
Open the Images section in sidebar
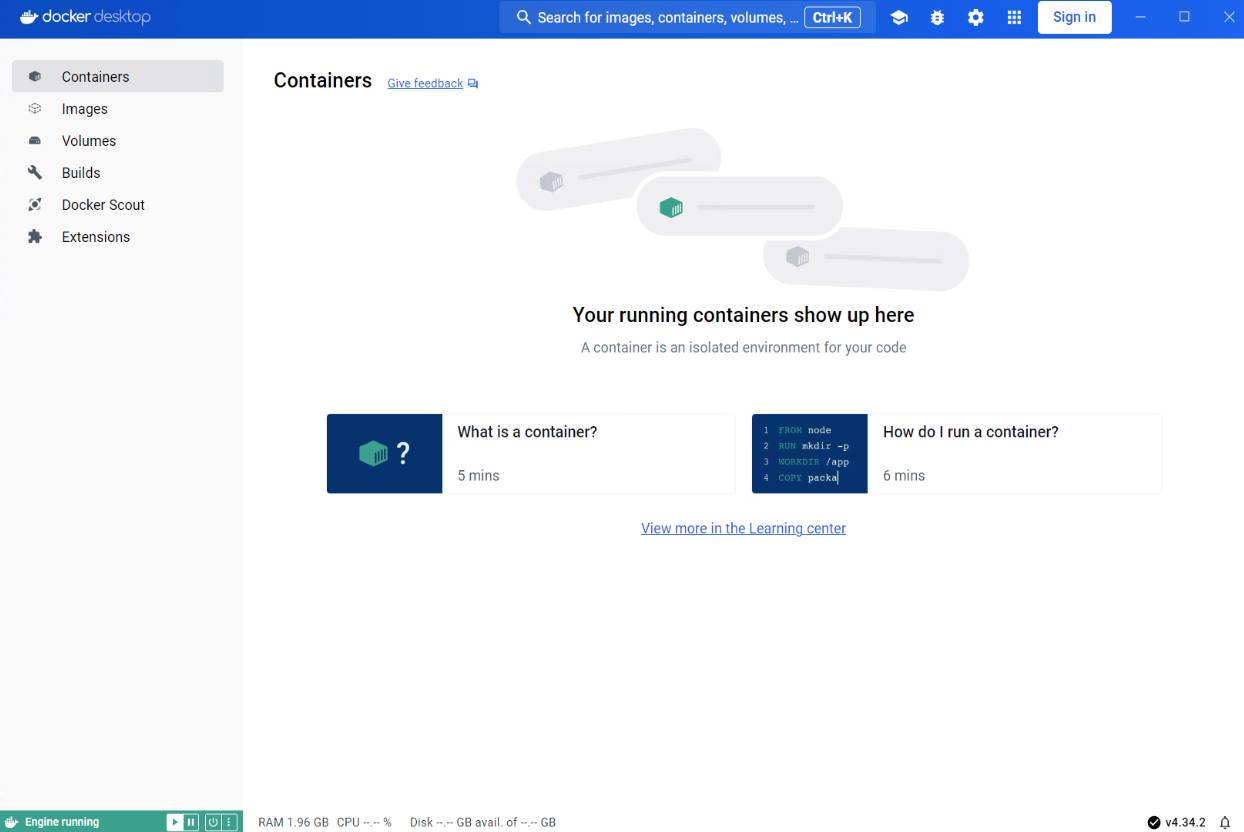click(x=85, y=109)
